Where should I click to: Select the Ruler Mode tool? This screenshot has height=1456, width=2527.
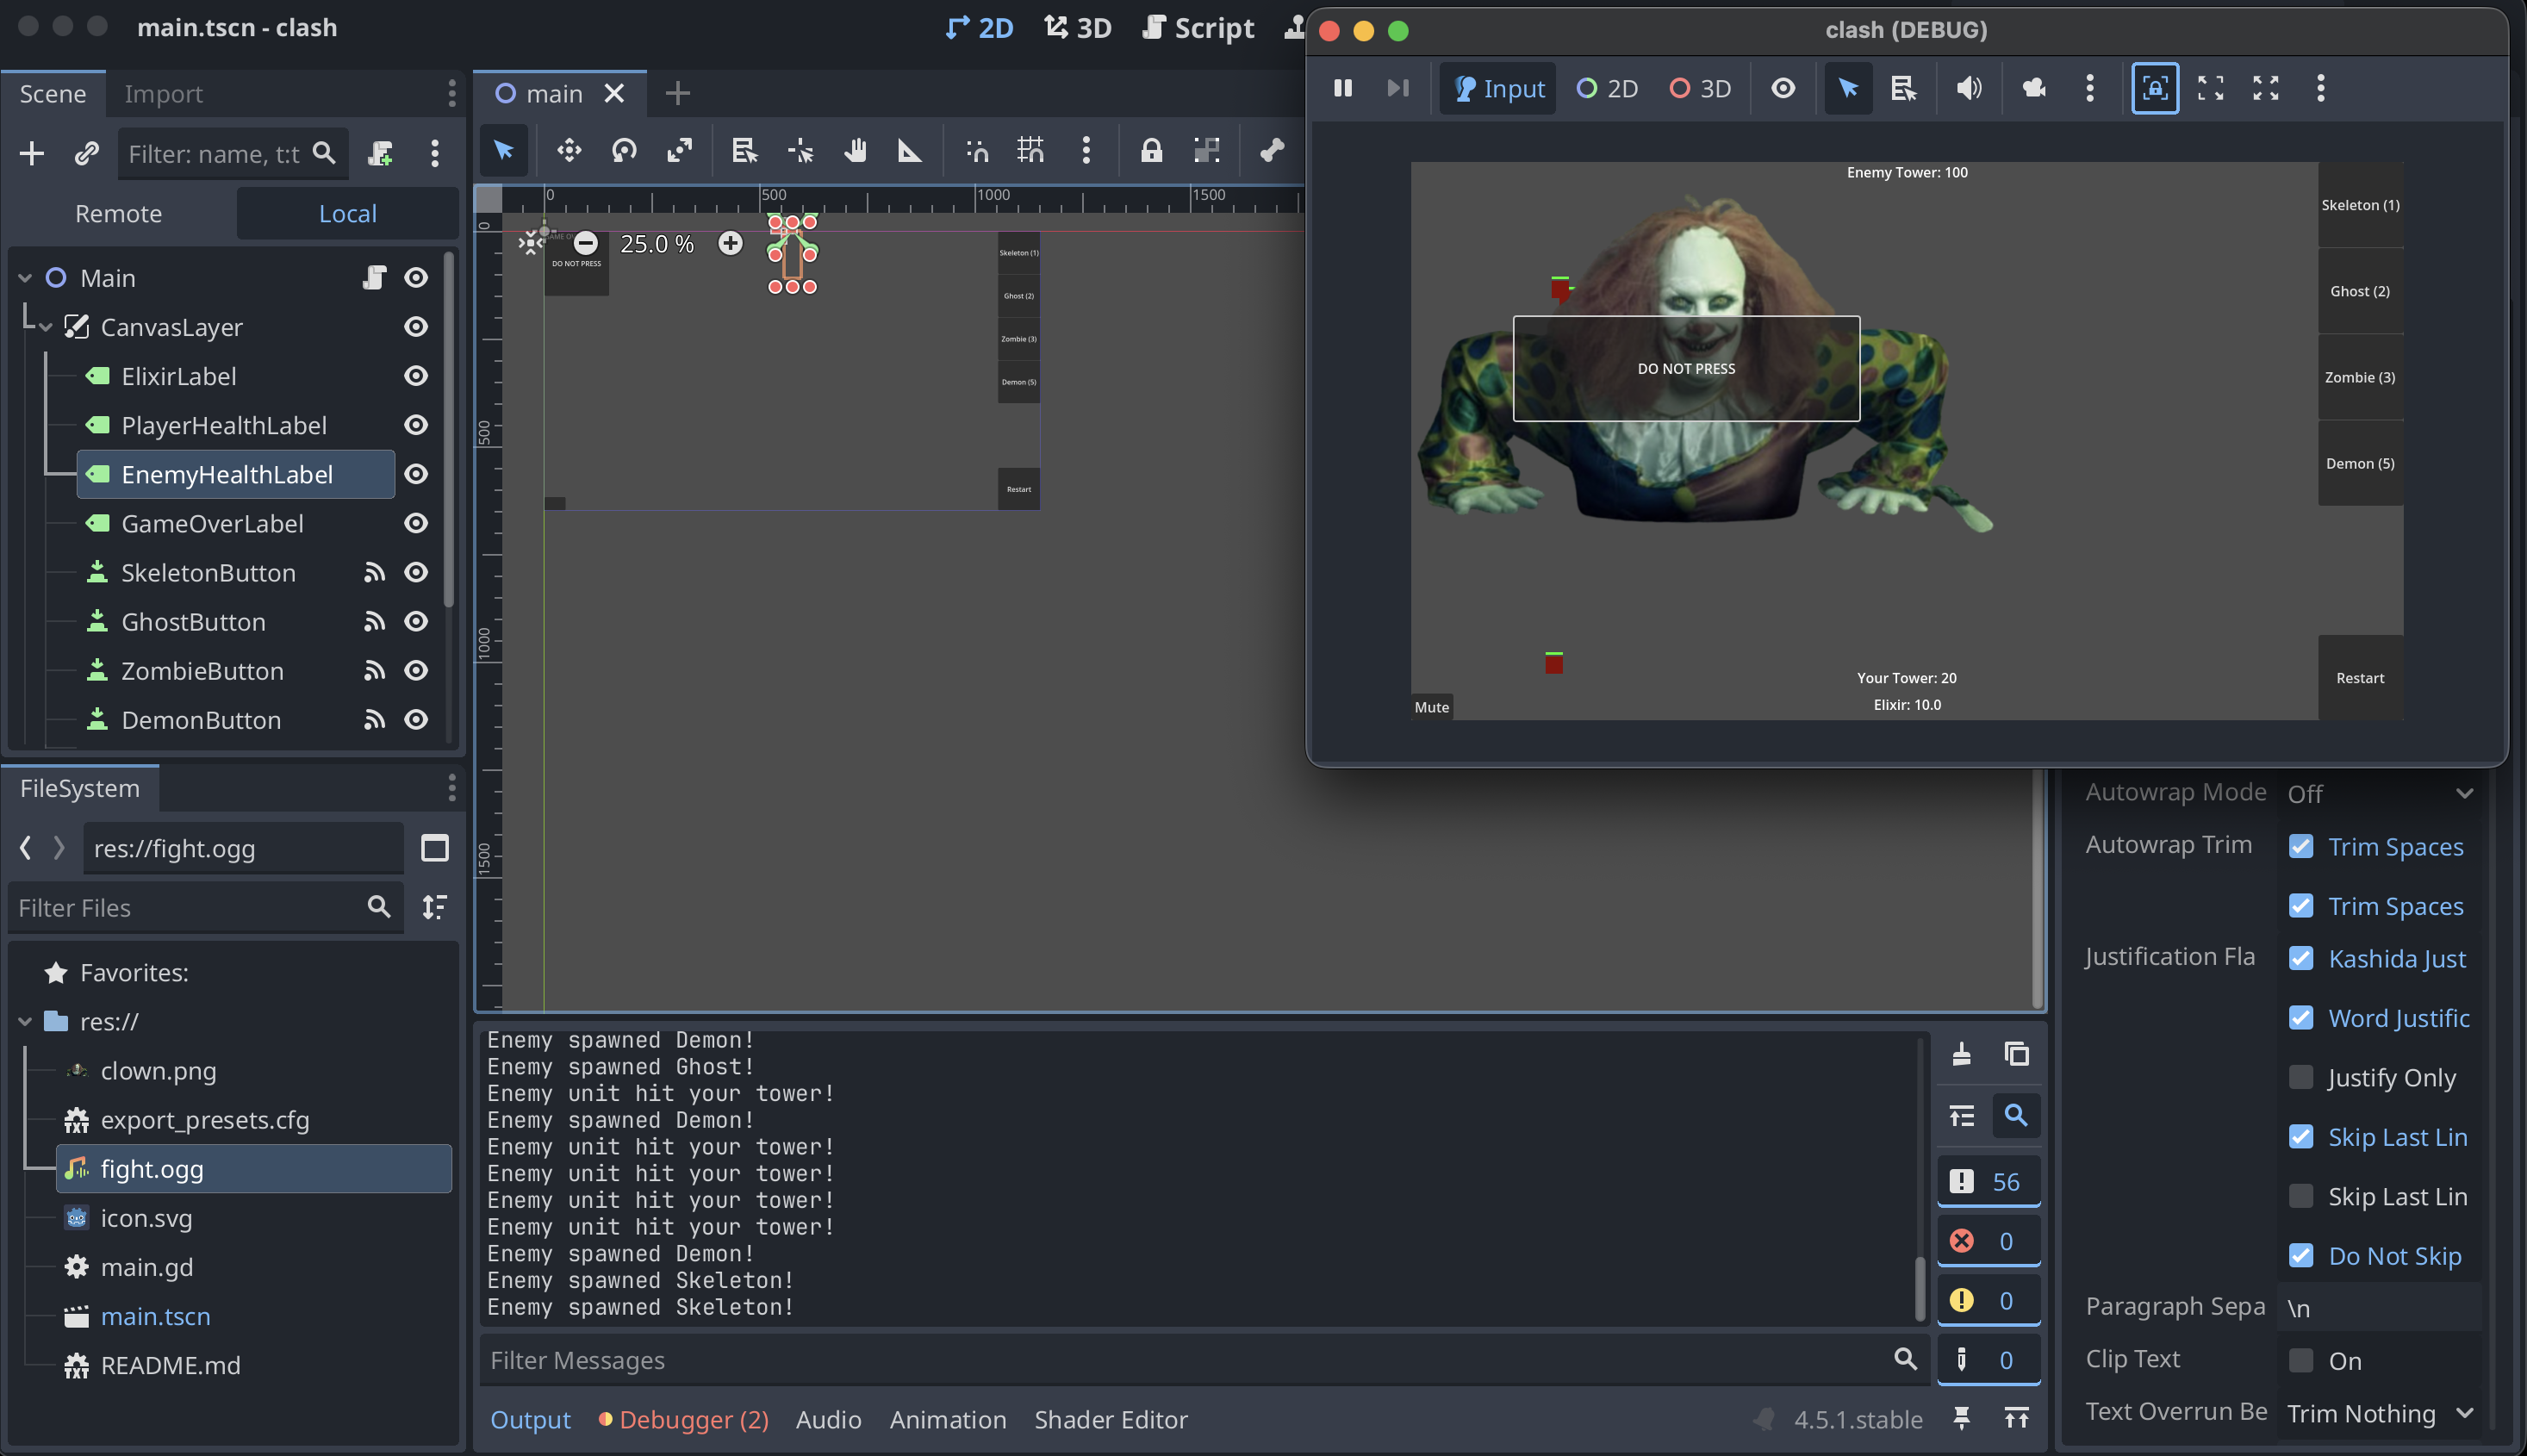[x=909, y=151]
